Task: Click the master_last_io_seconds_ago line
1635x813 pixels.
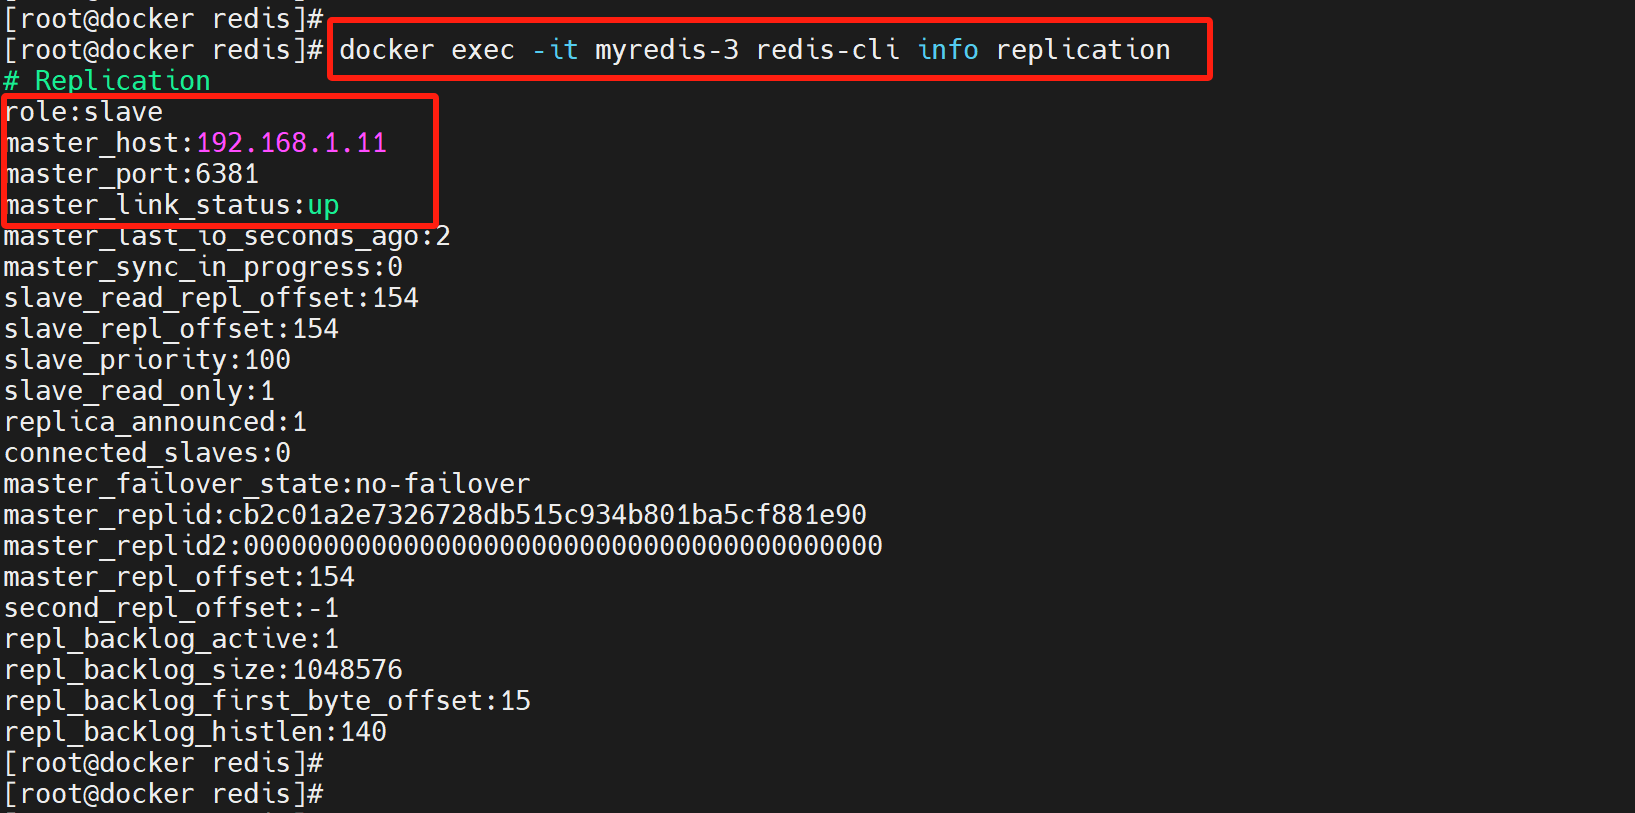Action: [x=227, y=237]
